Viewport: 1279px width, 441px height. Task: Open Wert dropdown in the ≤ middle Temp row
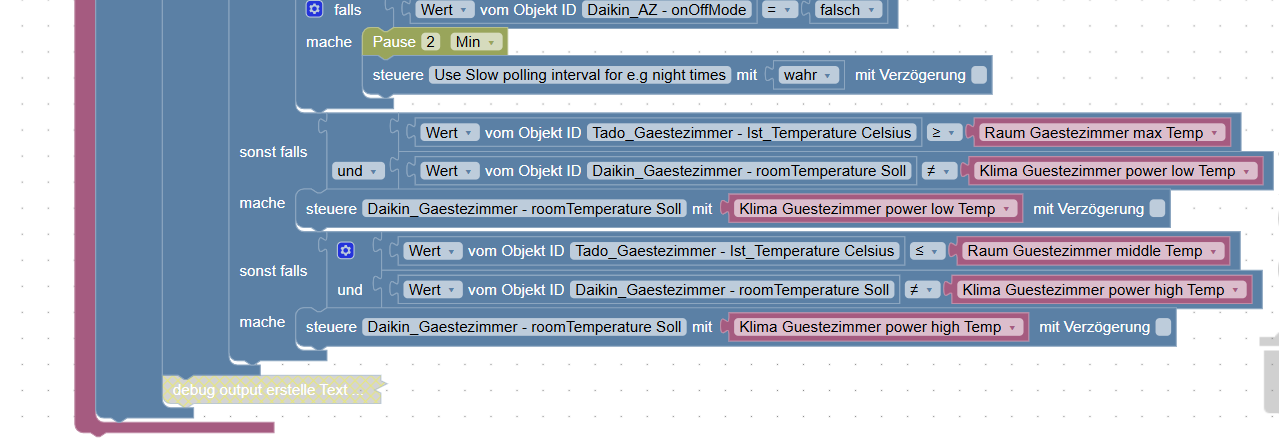tap(432, 251)
